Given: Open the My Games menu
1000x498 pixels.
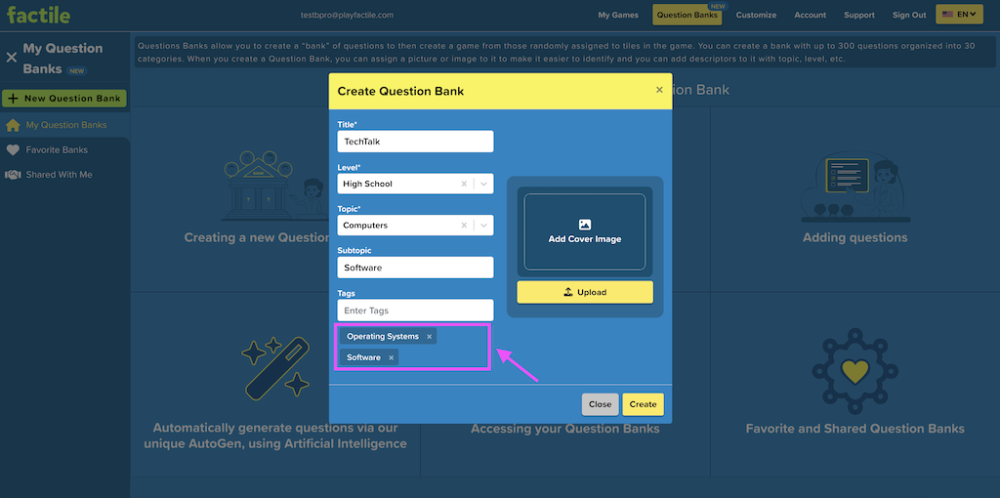Looking at the screenshot, I should [x=618, y=15].
